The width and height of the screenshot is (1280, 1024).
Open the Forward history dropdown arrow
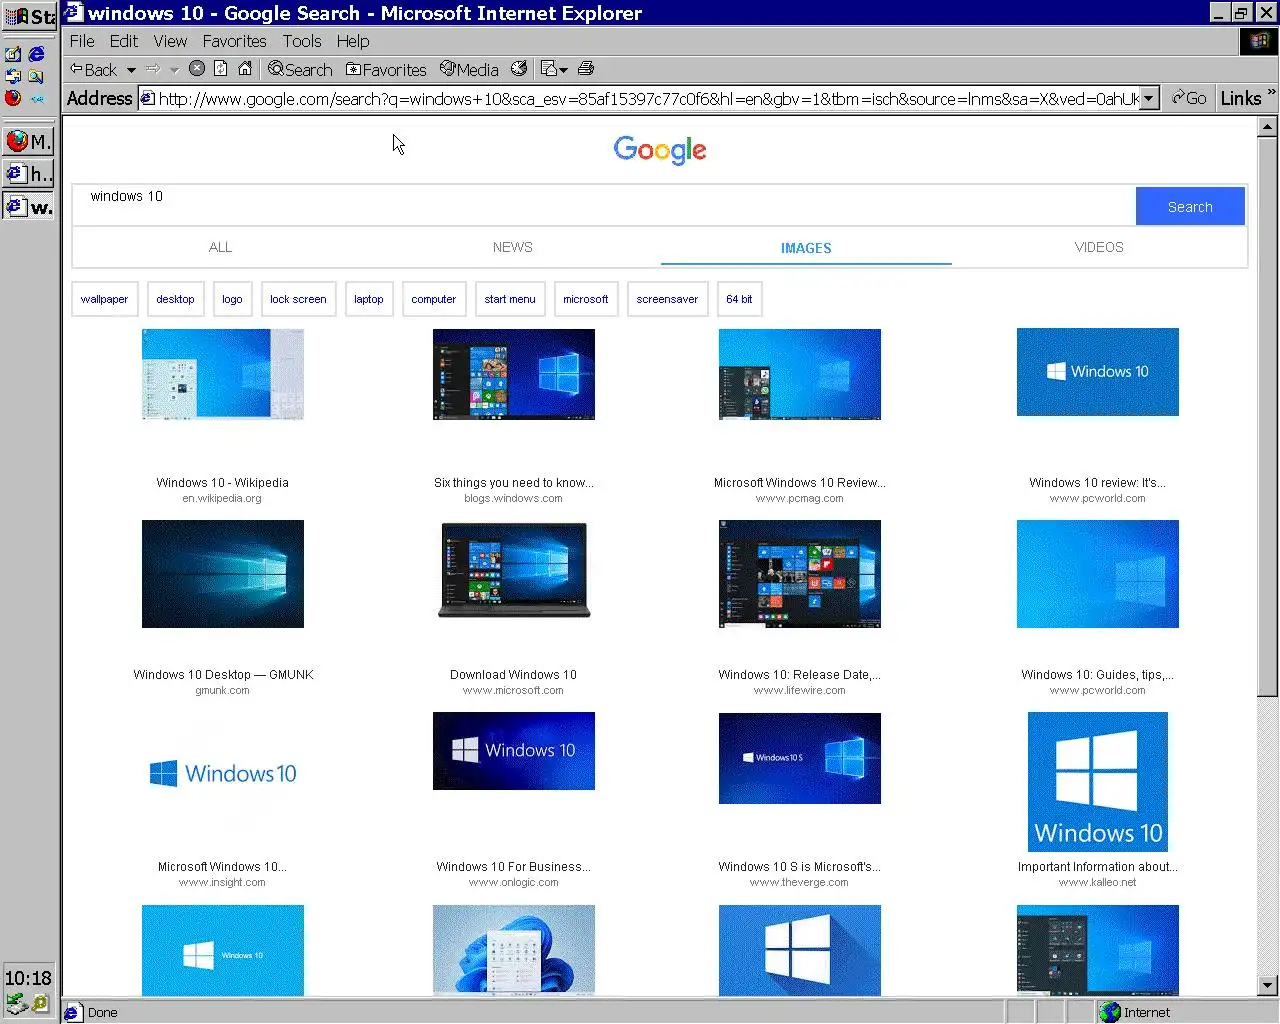tap(174, 70)
